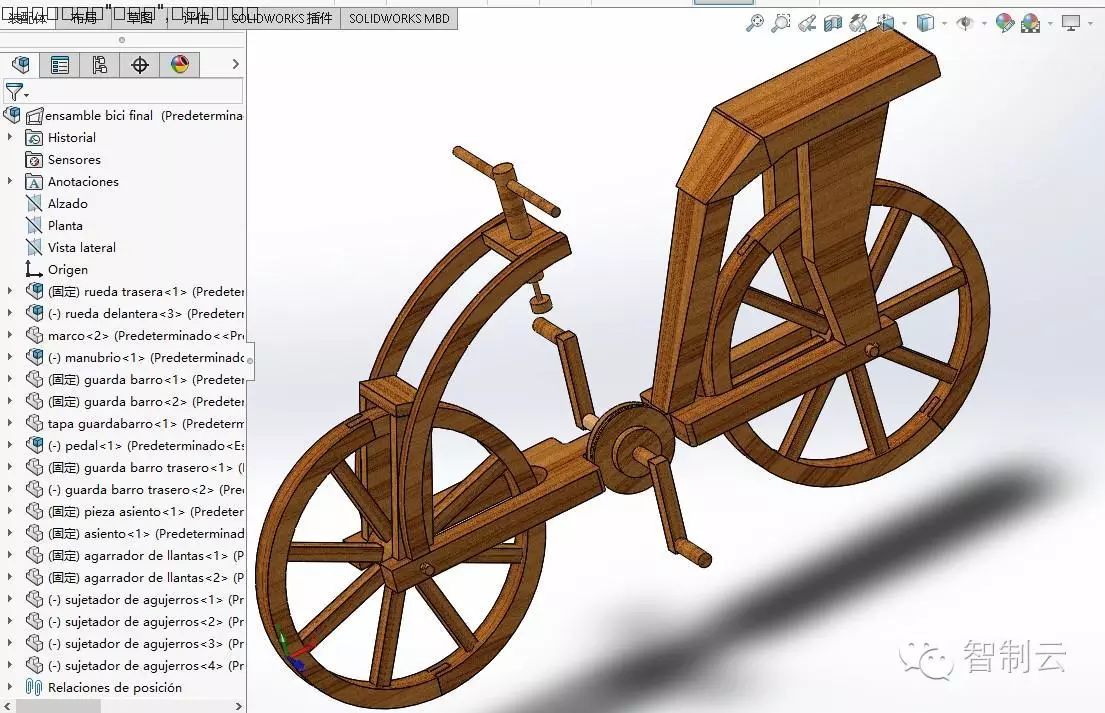Select guarda barro<2> in the tree

click(145, 402)
